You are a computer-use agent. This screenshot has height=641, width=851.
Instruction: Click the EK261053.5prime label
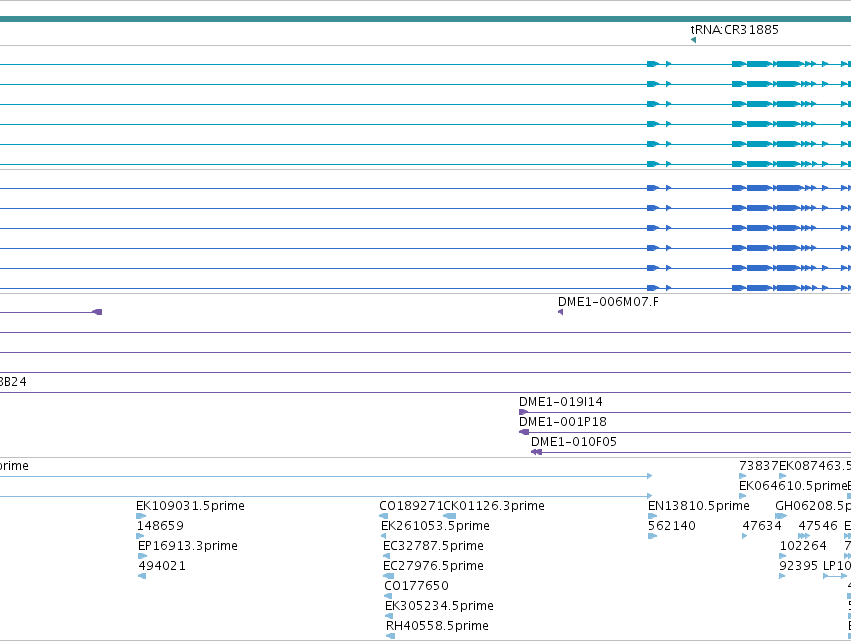pyautogui.click(x=435, y=526)
